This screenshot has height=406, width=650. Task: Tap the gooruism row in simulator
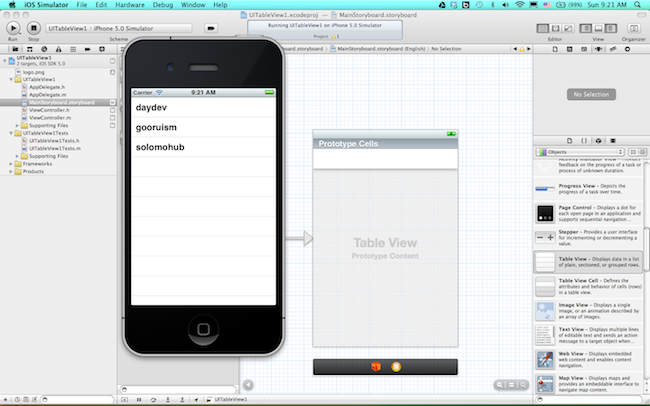point(204,127)
